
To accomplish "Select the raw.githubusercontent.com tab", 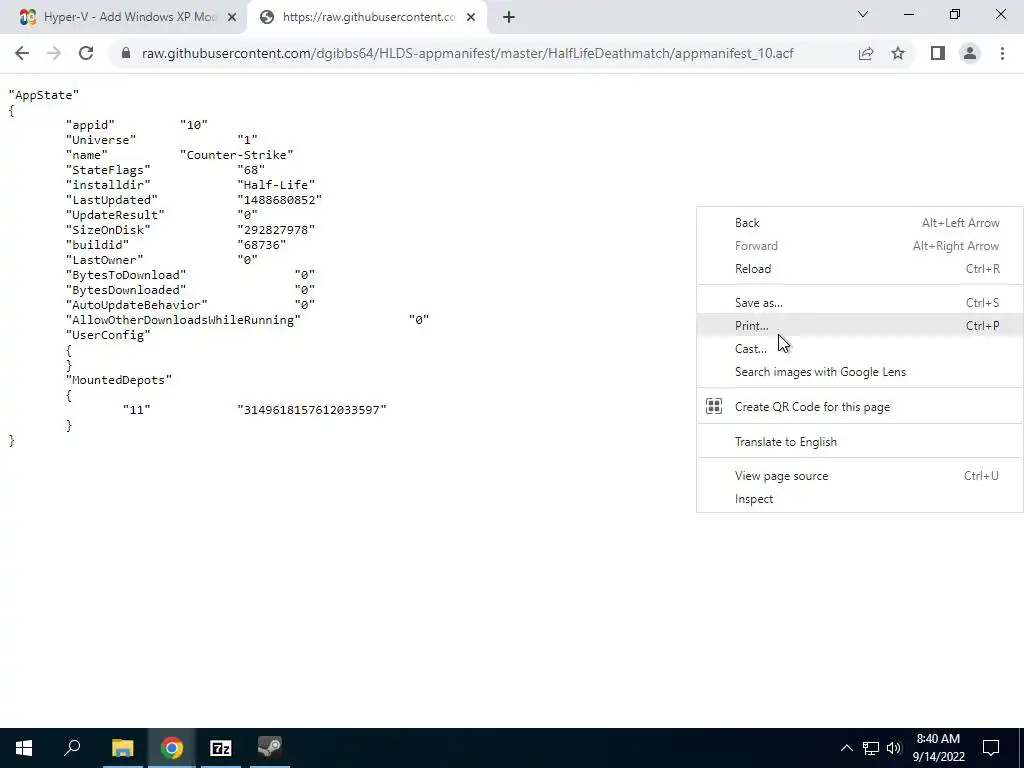I will click(367, 17).
